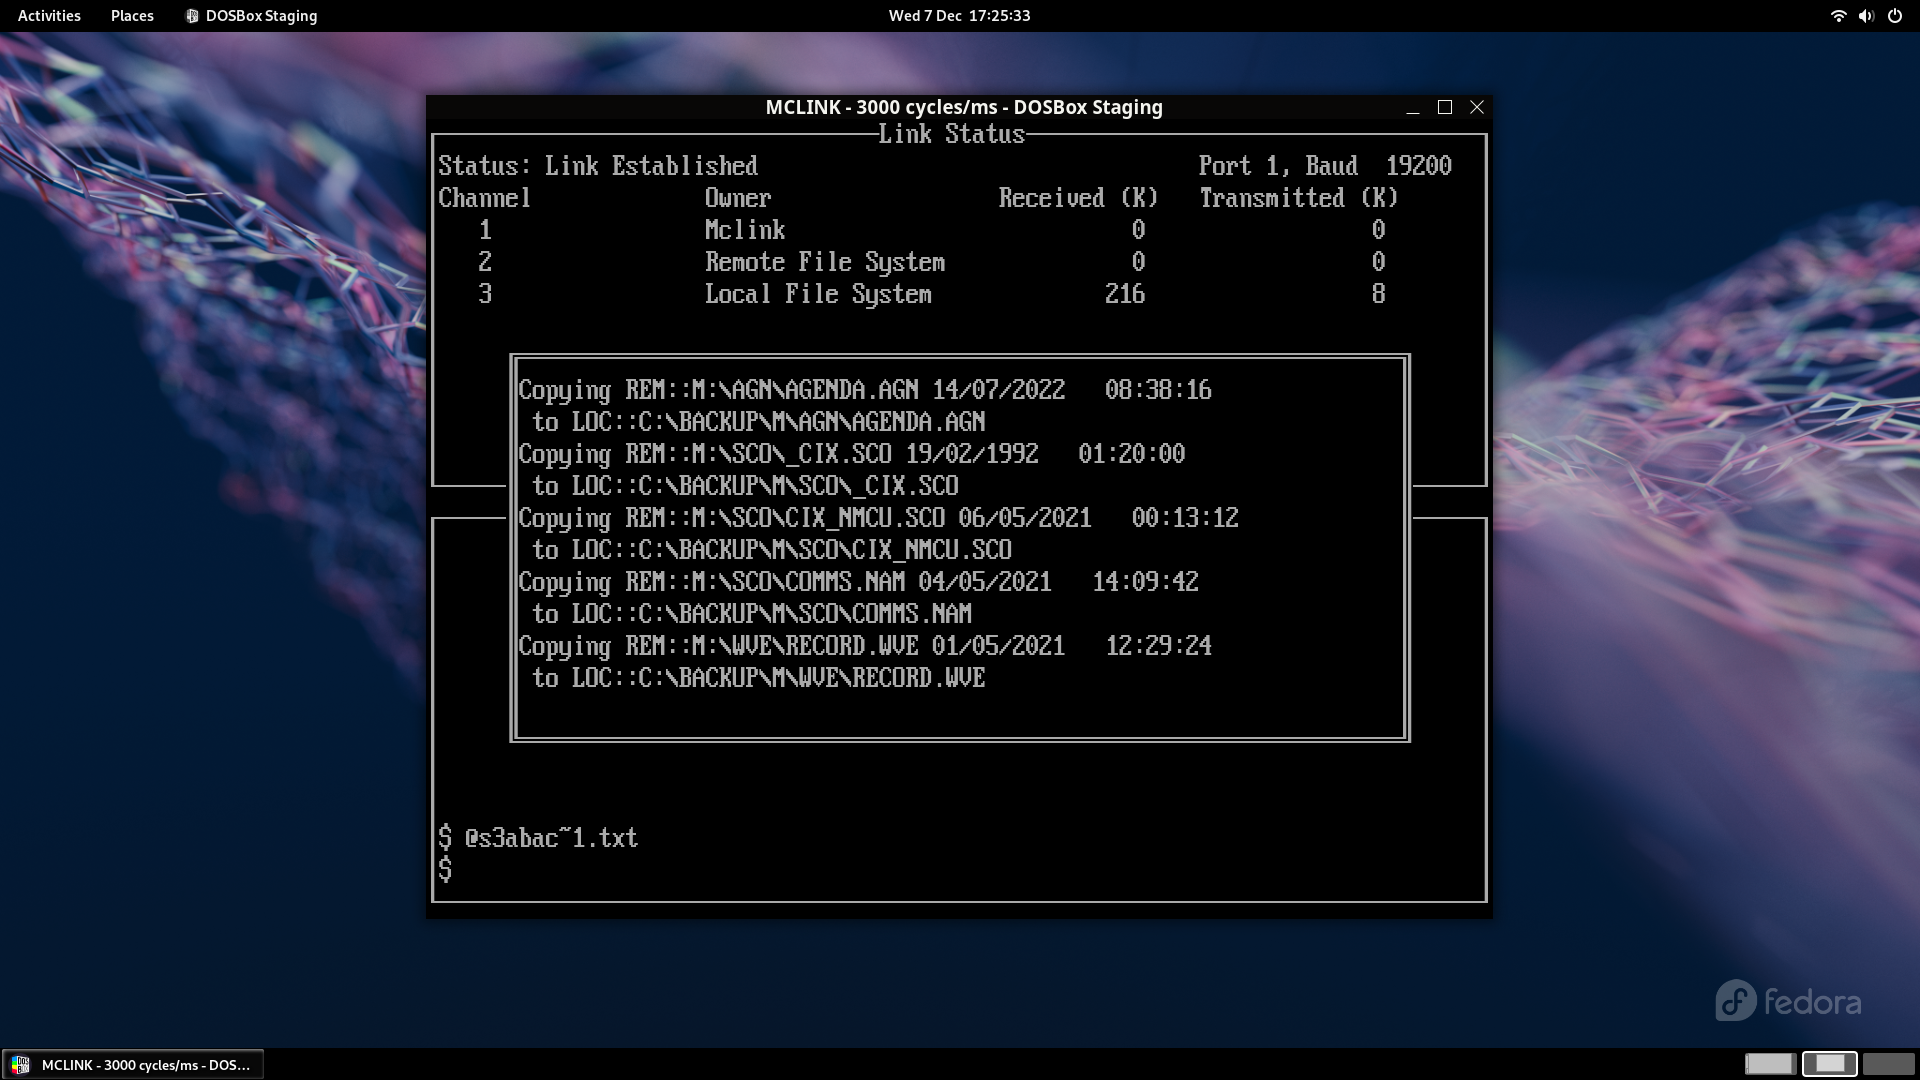Select the second workspace thumbnail
This screenshot has width=1920, height=1080.
click(x=1829, y=1063)
